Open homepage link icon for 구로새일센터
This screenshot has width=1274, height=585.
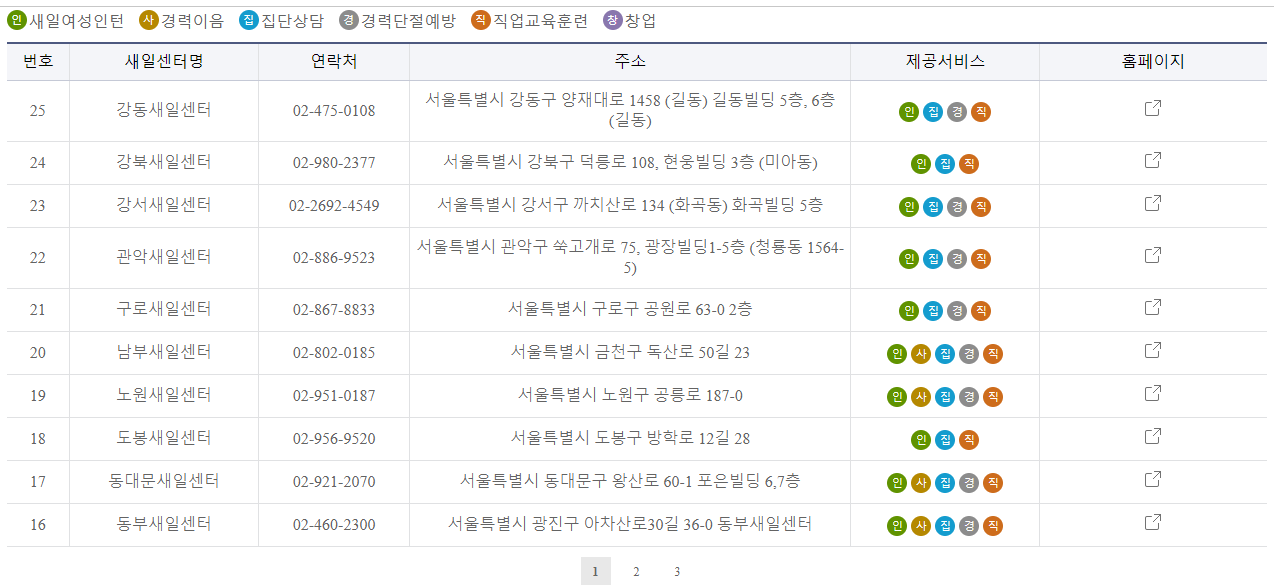coord(1152,307)
